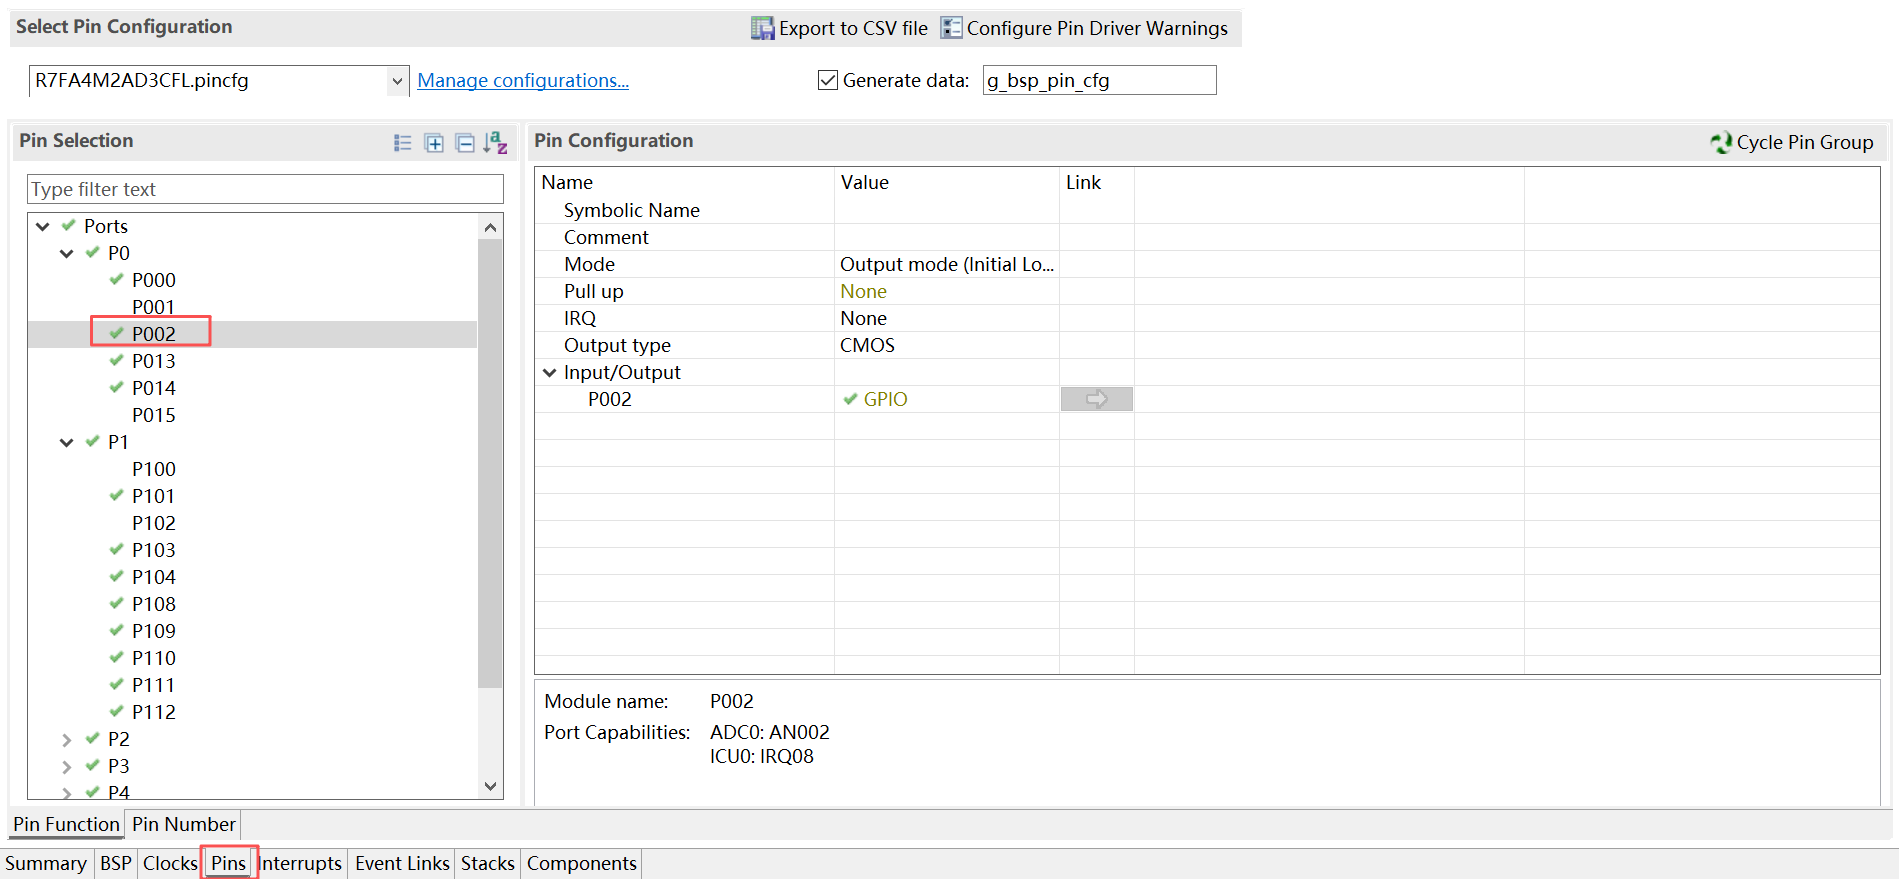Expand all items in Pin Selection tree
1899x879 pixels.
click(x=434, y=143)
